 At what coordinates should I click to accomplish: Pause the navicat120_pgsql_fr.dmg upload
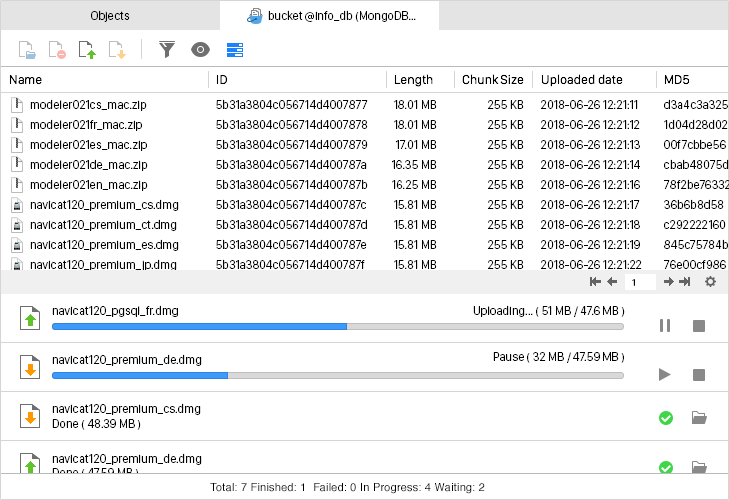pos(665,326)
